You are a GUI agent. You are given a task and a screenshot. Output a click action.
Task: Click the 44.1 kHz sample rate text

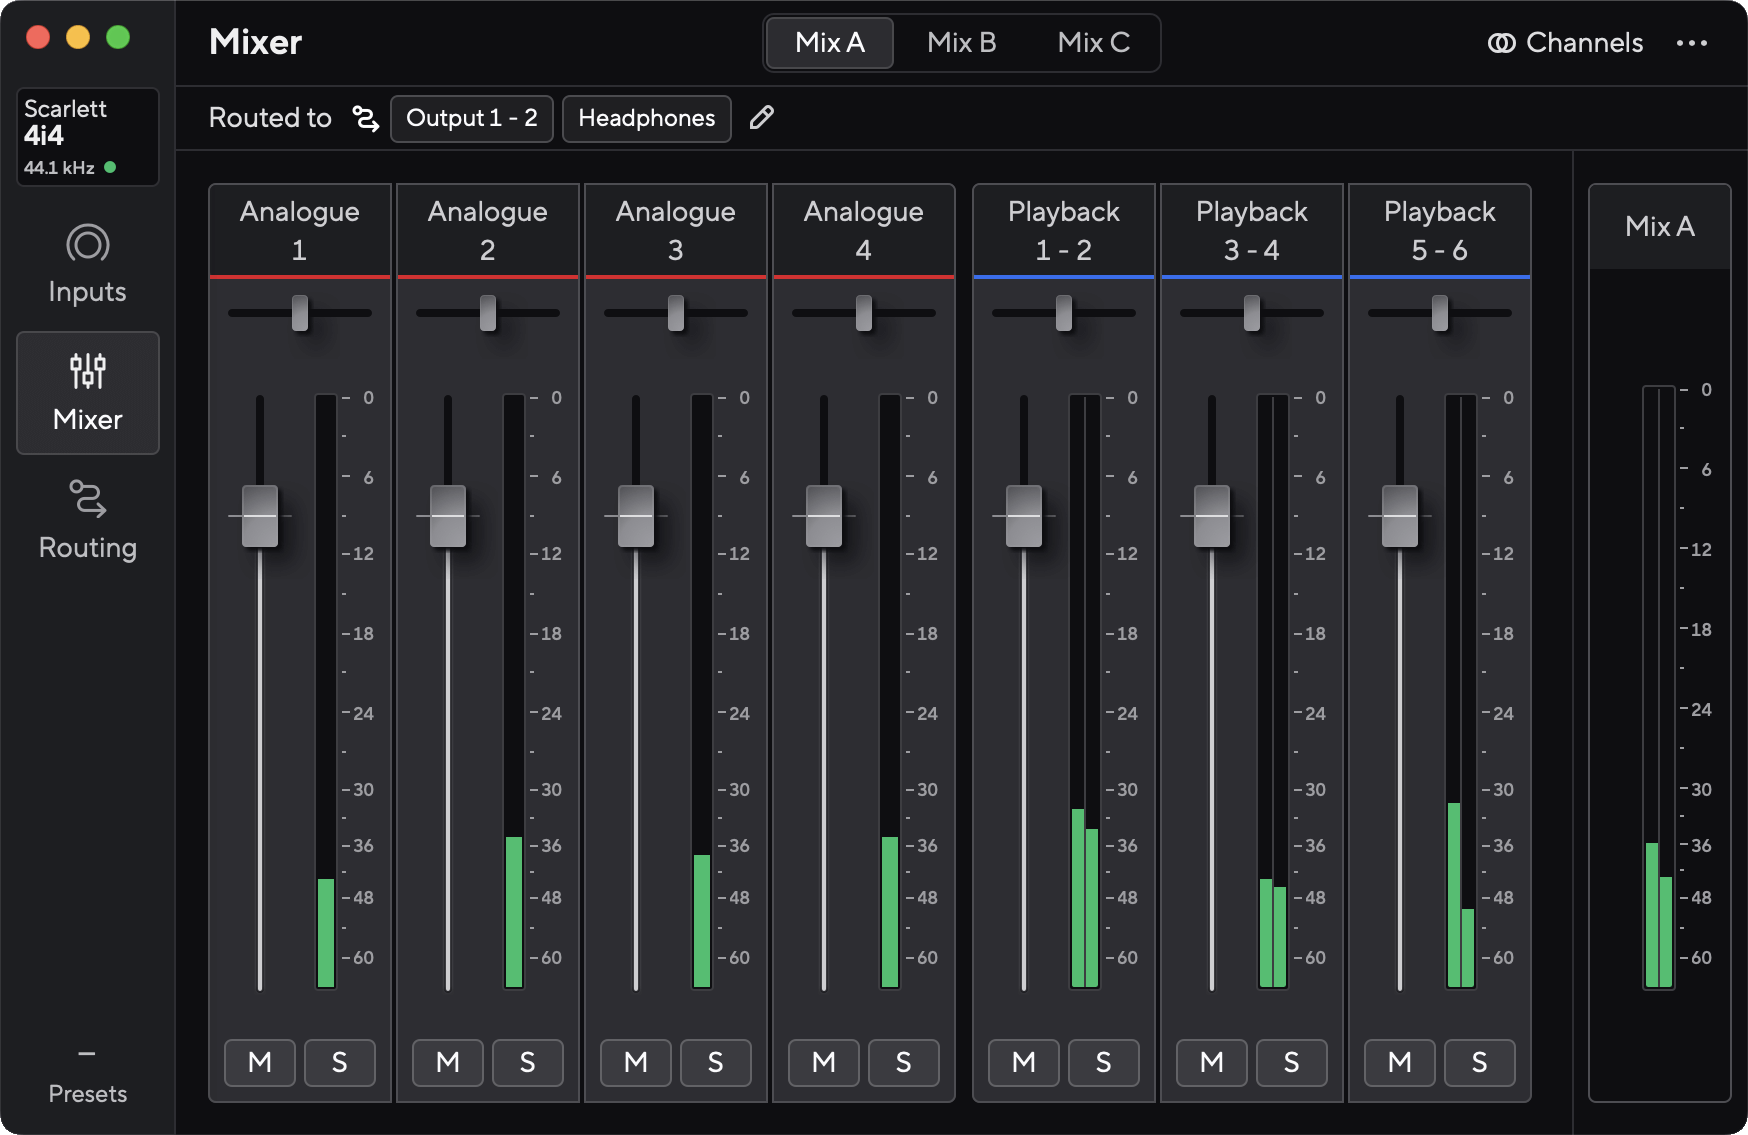pyautogui.click(x=59, y=168)
